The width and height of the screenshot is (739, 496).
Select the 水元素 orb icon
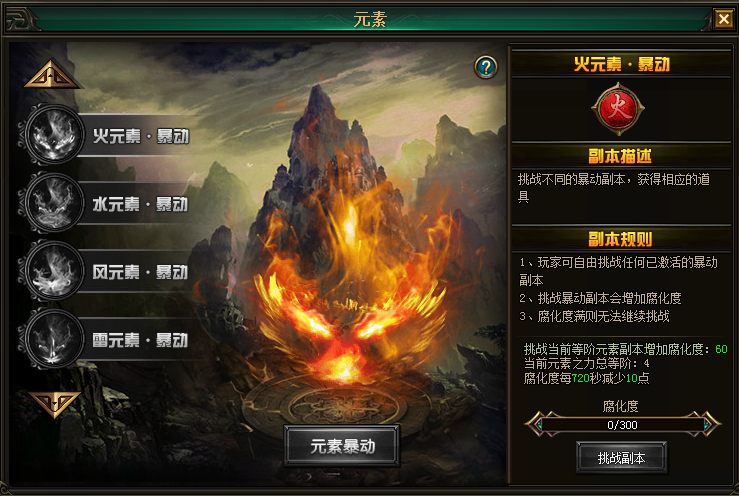coord(54,202)
